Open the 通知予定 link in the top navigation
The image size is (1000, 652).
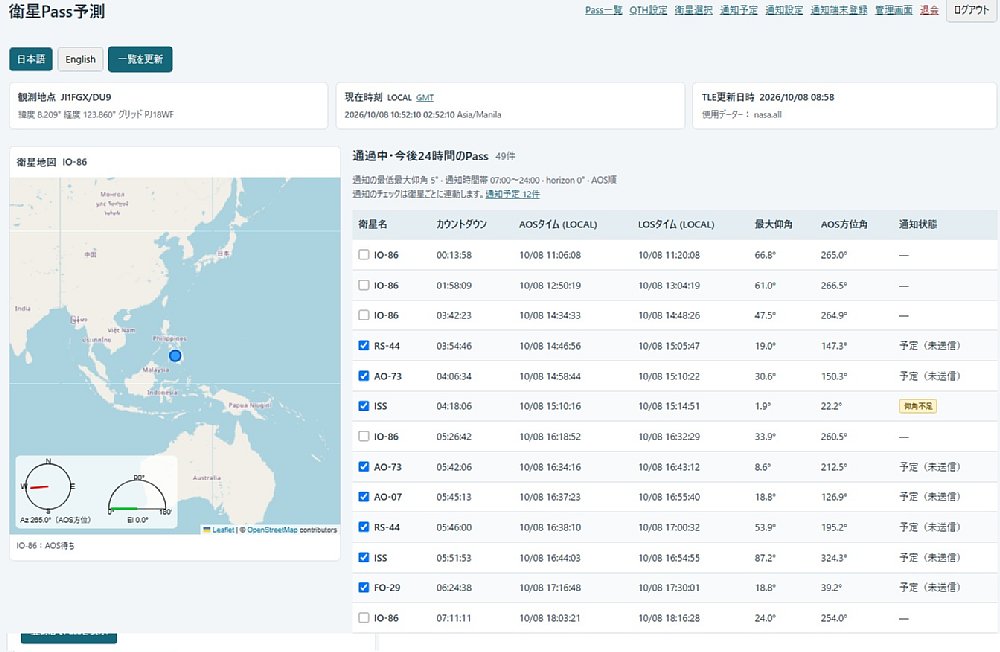[739, 10]
